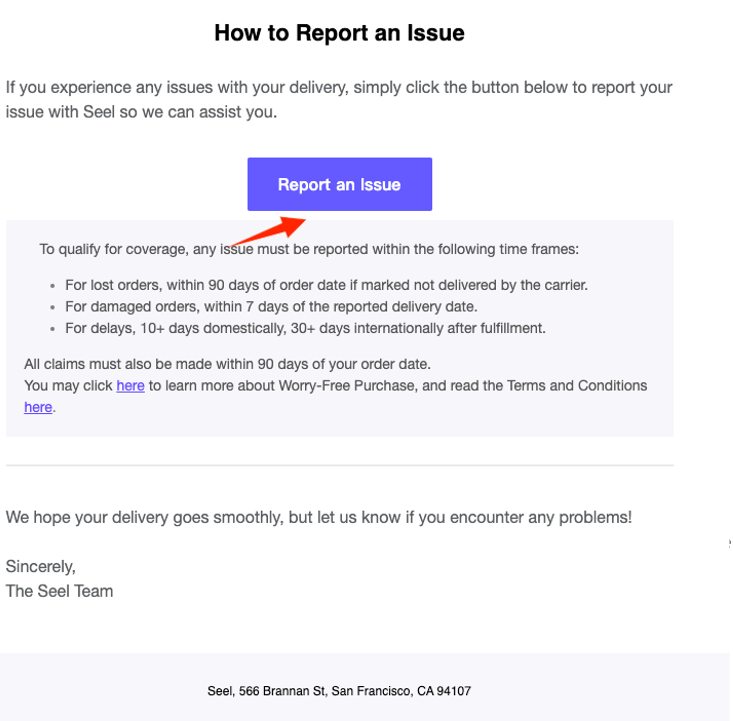The height and width of the screenshot is (721, 733).
Task: Click the 'We hope your delivery goes smoothly' text
Action: point(318,517)
